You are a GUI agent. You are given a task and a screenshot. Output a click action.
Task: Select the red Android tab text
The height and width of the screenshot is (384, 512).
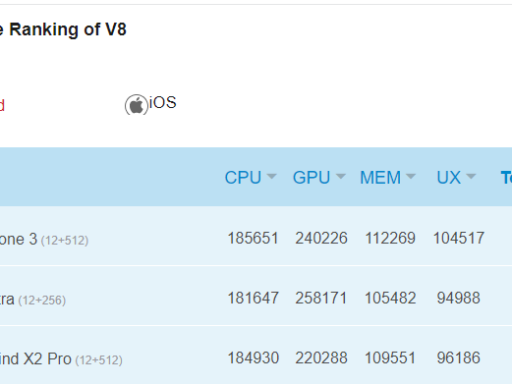click(x=2, y=105)
